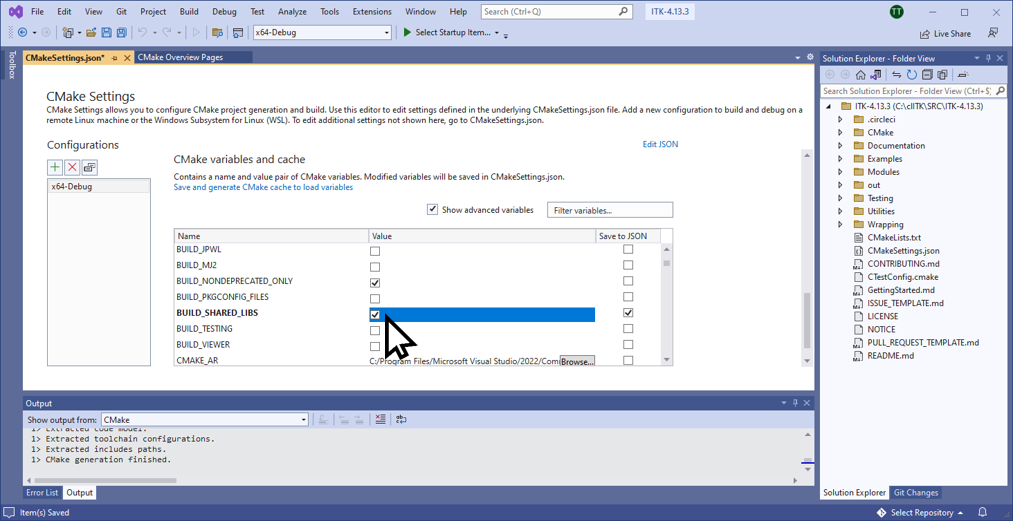The height and width of the screenshot is (521, 1013).
Task: Switch to Git Changes tab
Action: click(915, 493)
